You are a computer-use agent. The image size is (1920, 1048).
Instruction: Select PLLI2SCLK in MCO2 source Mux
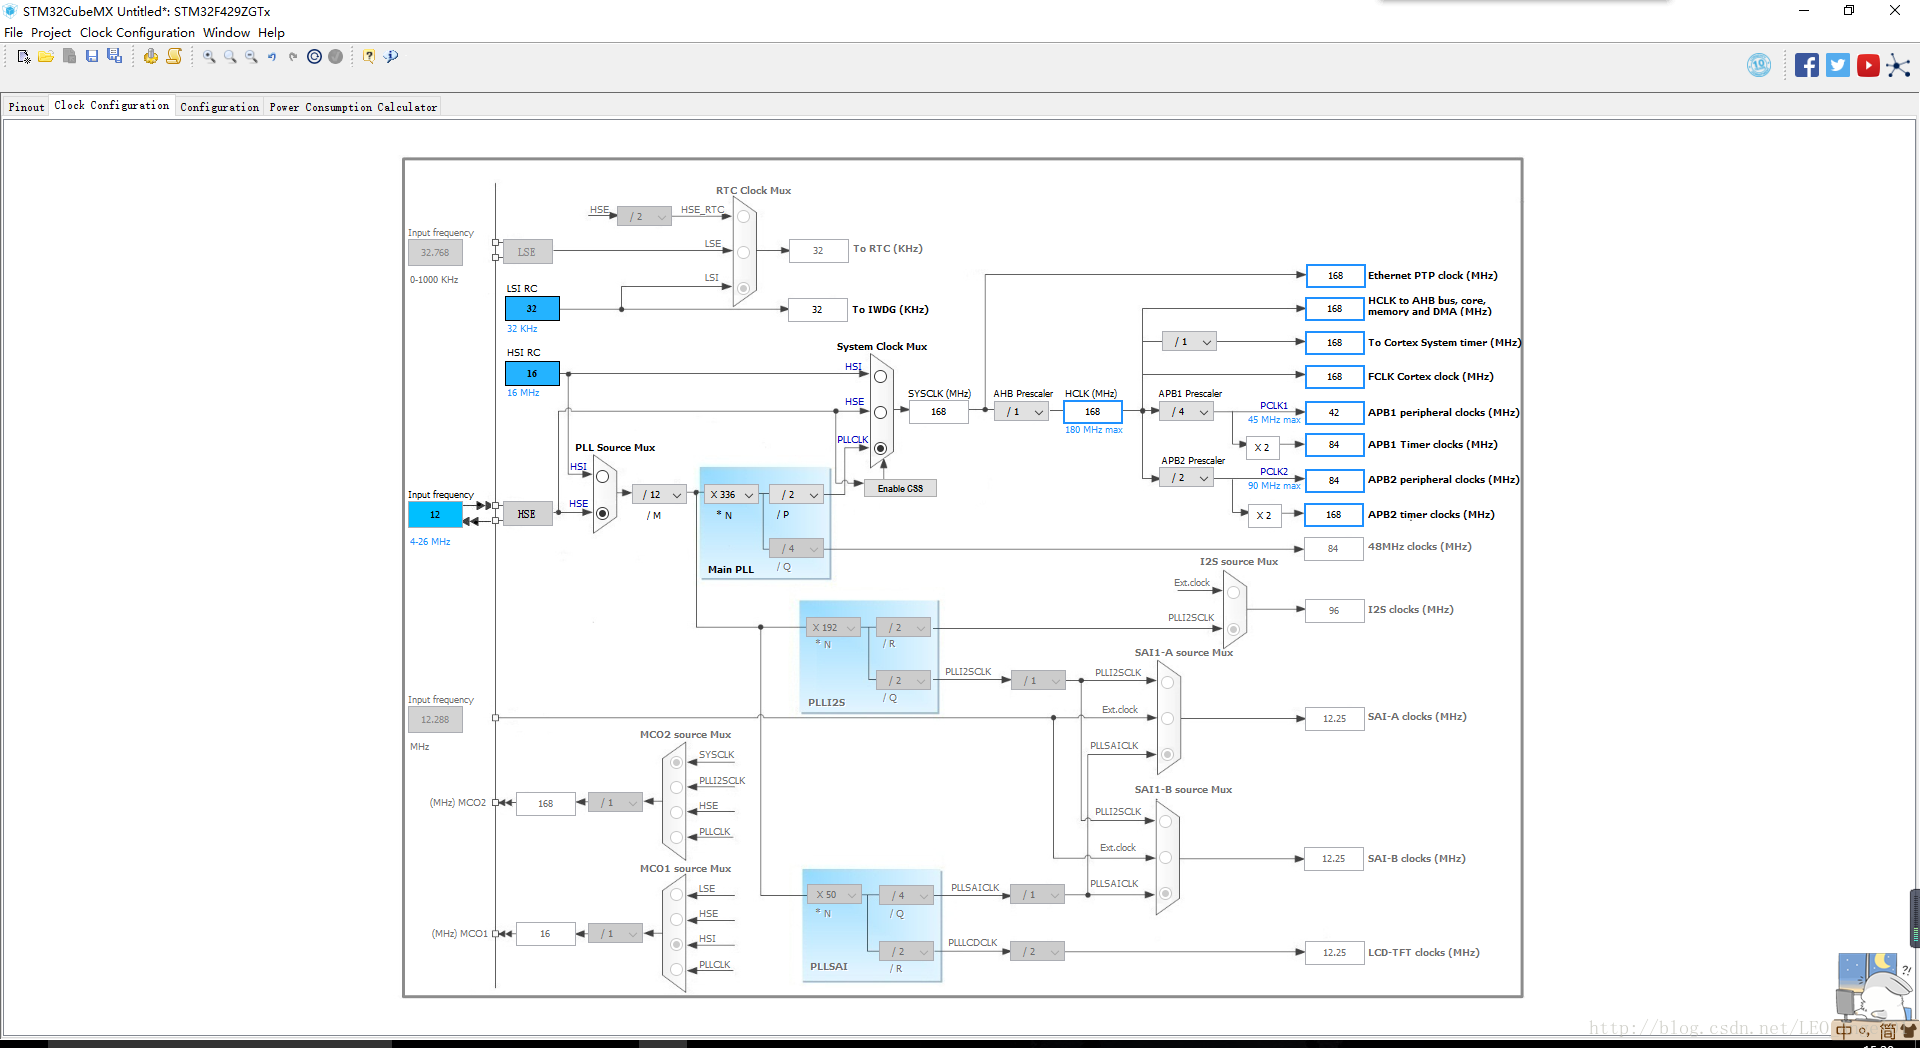coord(676,788)
